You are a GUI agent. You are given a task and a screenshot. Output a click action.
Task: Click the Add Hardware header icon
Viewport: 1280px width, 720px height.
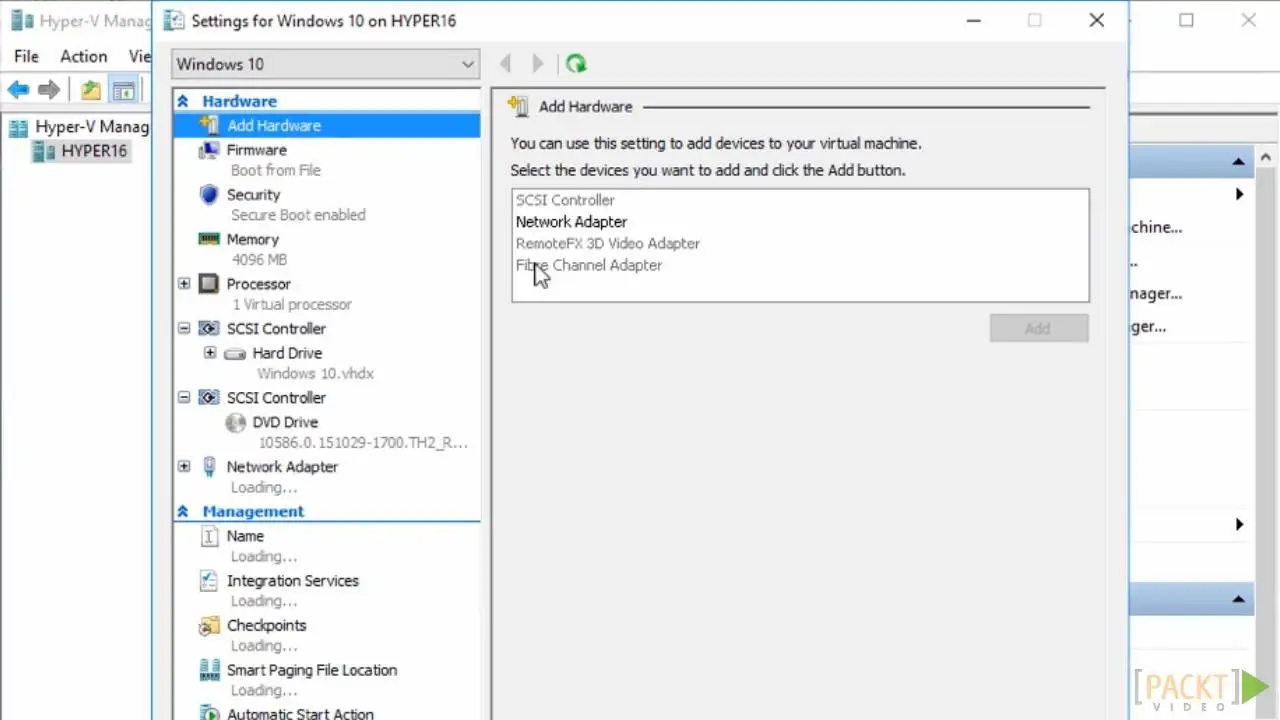517,106
